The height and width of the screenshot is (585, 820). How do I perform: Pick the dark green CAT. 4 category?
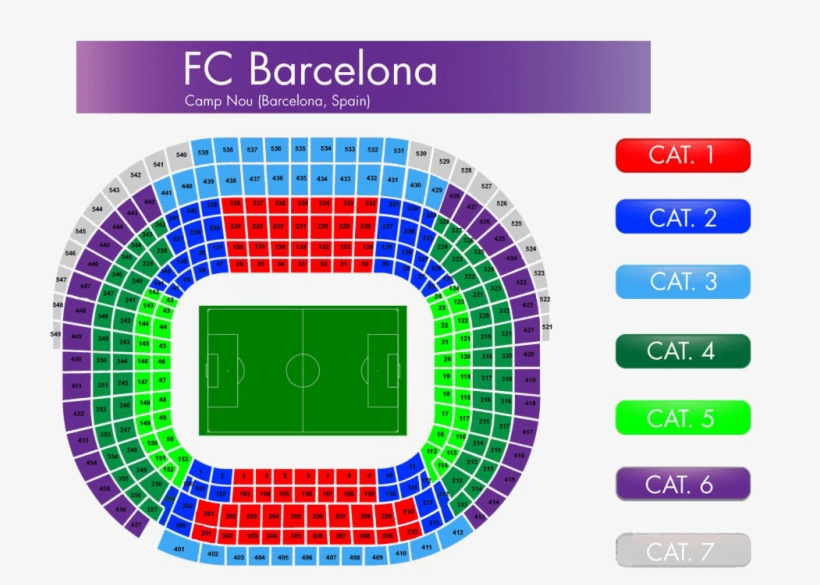coord(682,350)
